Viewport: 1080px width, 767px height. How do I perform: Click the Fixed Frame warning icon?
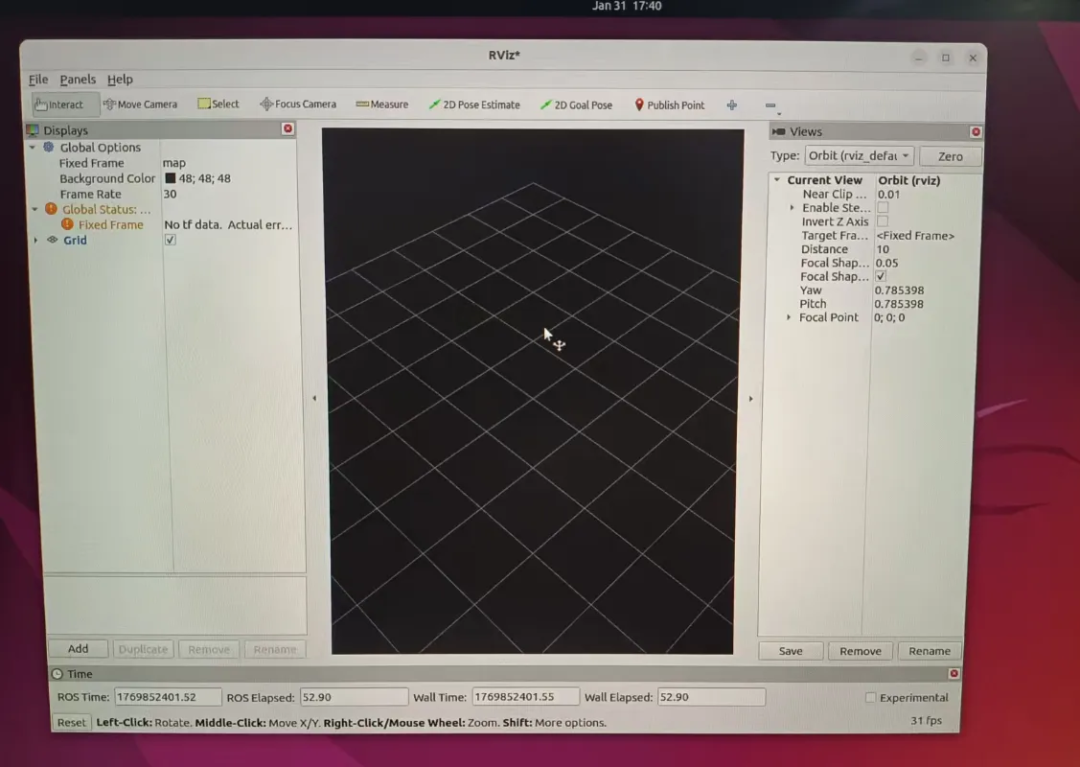[x=67, y=224]
